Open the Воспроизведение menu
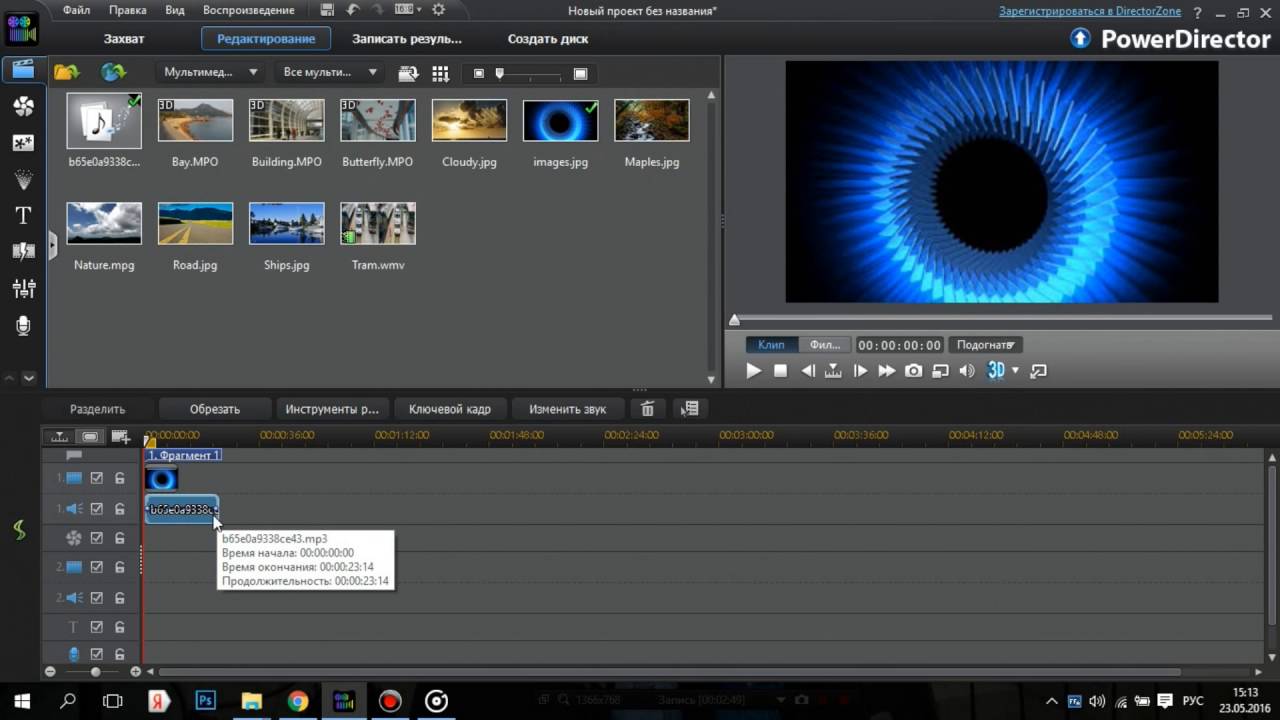The image size is (1280, 720). coord(249,10)
